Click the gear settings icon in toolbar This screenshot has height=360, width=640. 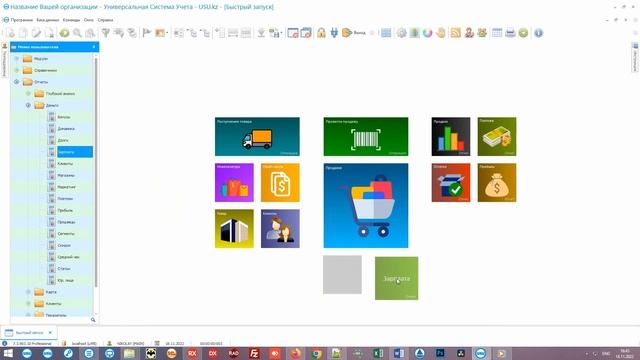coord(402,33)
